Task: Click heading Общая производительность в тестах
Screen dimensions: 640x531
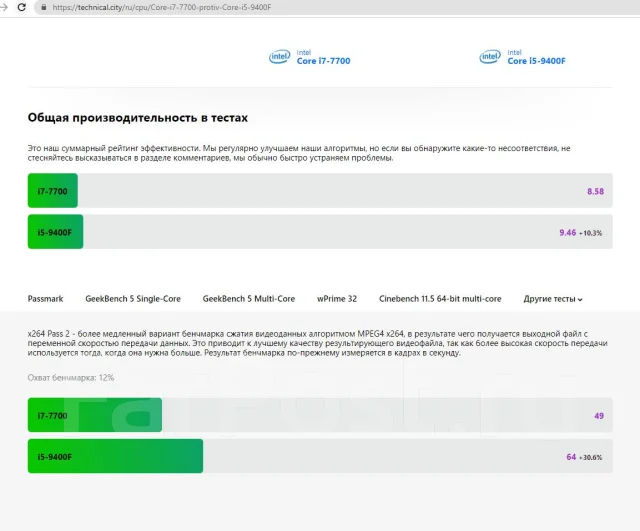Action: point(138,118)
